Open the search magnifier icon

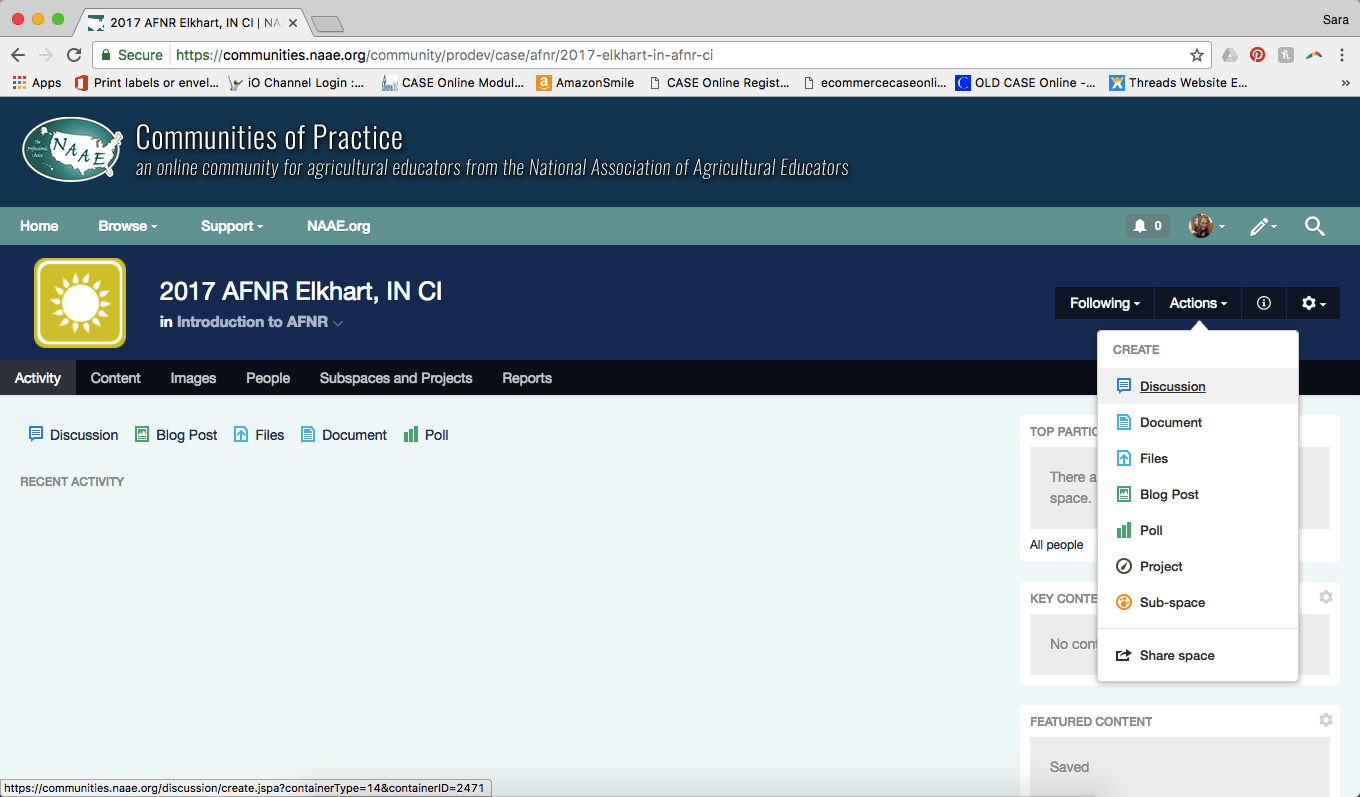coord(1314,226)
